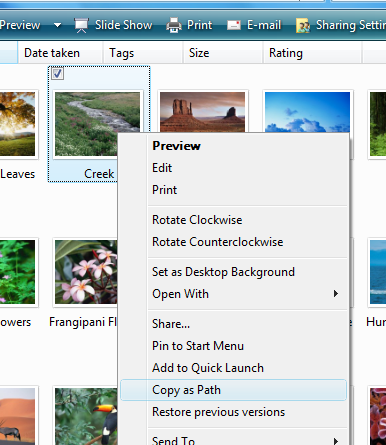Click the Slide Show projector icon
Screen dimensions: 386x445
coord(81,25)
